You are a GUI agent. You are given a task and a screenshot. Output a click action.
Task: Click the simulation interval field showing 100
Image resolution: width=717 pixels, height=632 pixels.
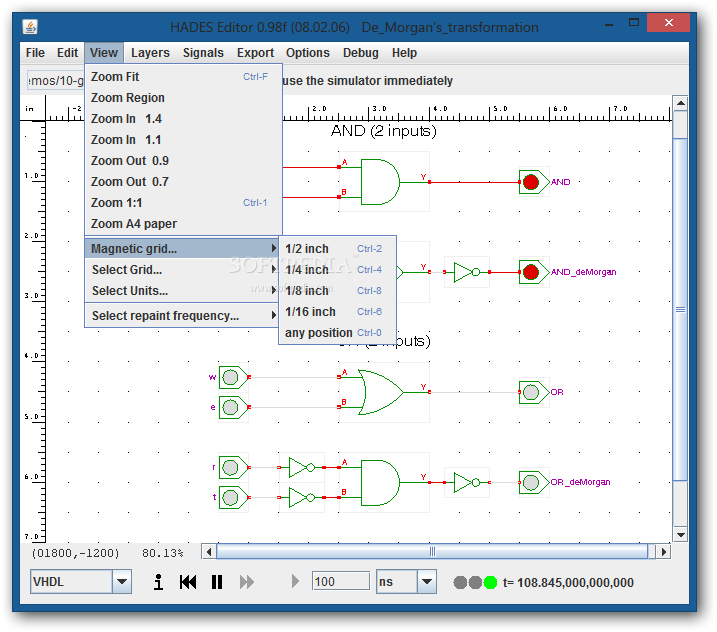(x=340, y=582)
